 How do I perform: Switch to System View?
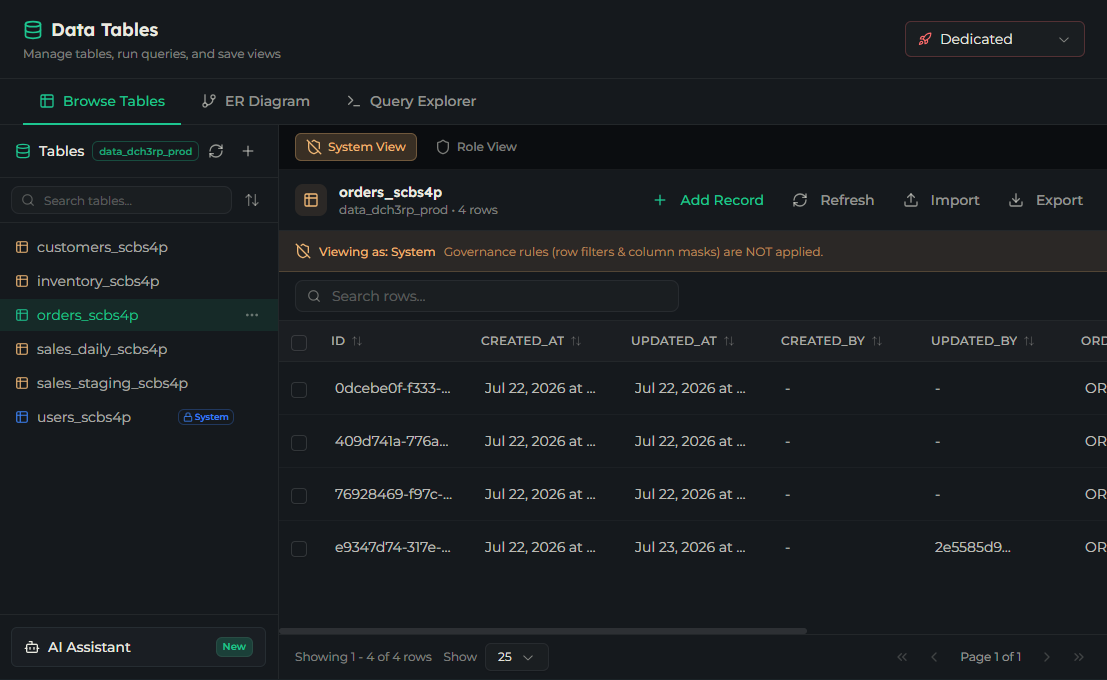point(356,147)
